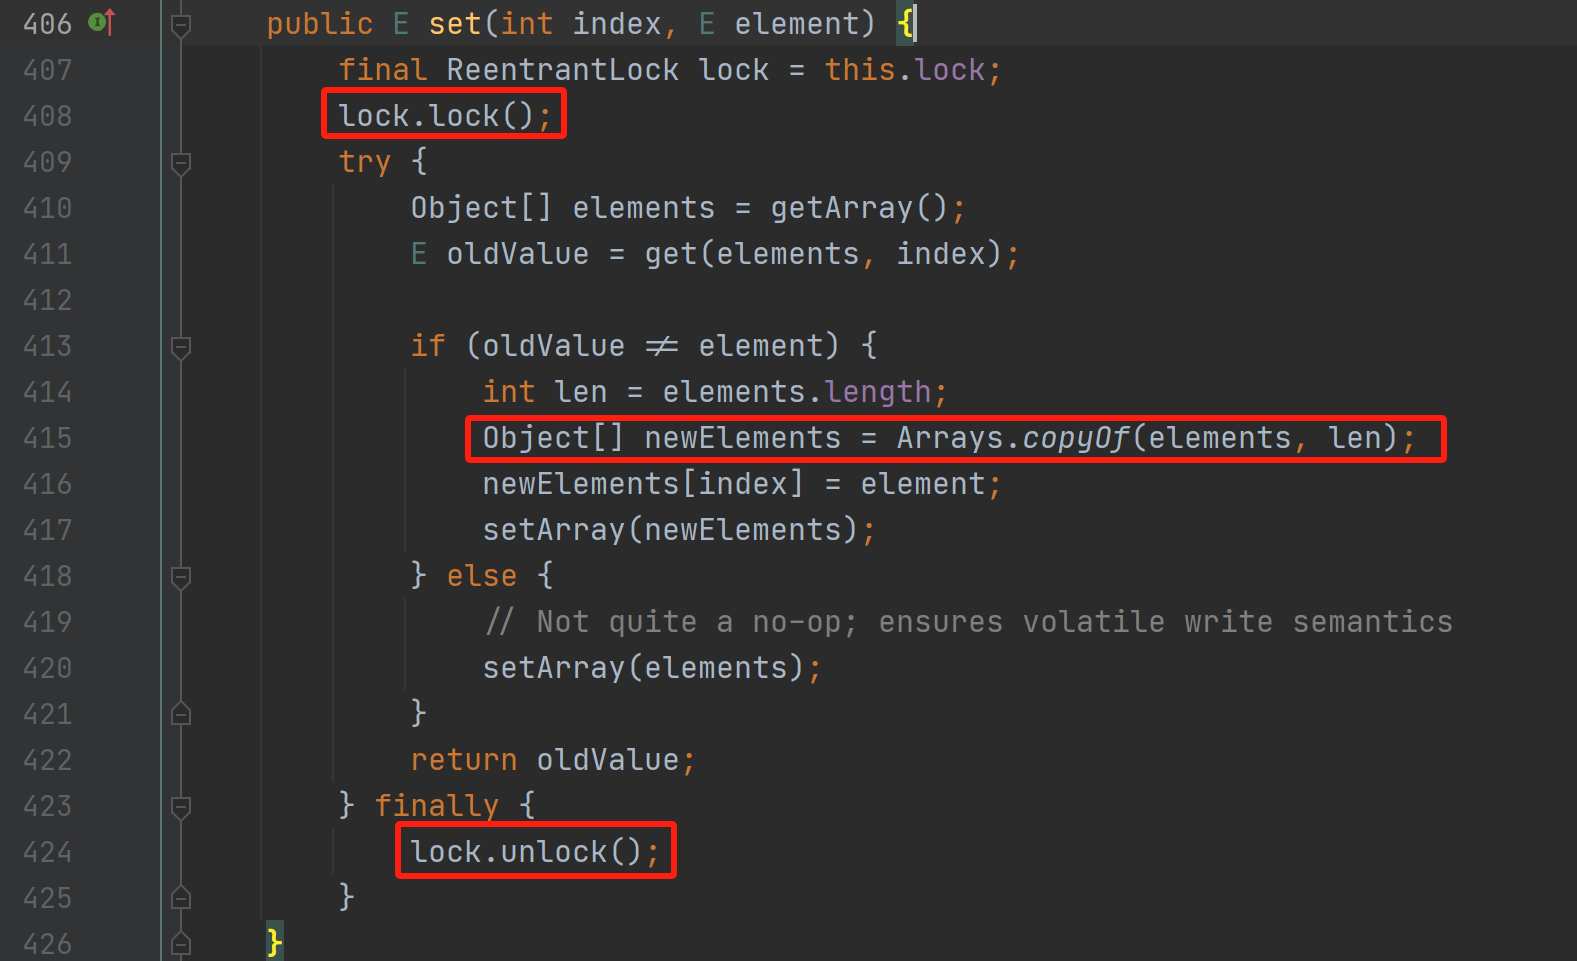Click the 'set' method name in the signature
This screenshot has height=961, width=1577.
pos(455,24)
